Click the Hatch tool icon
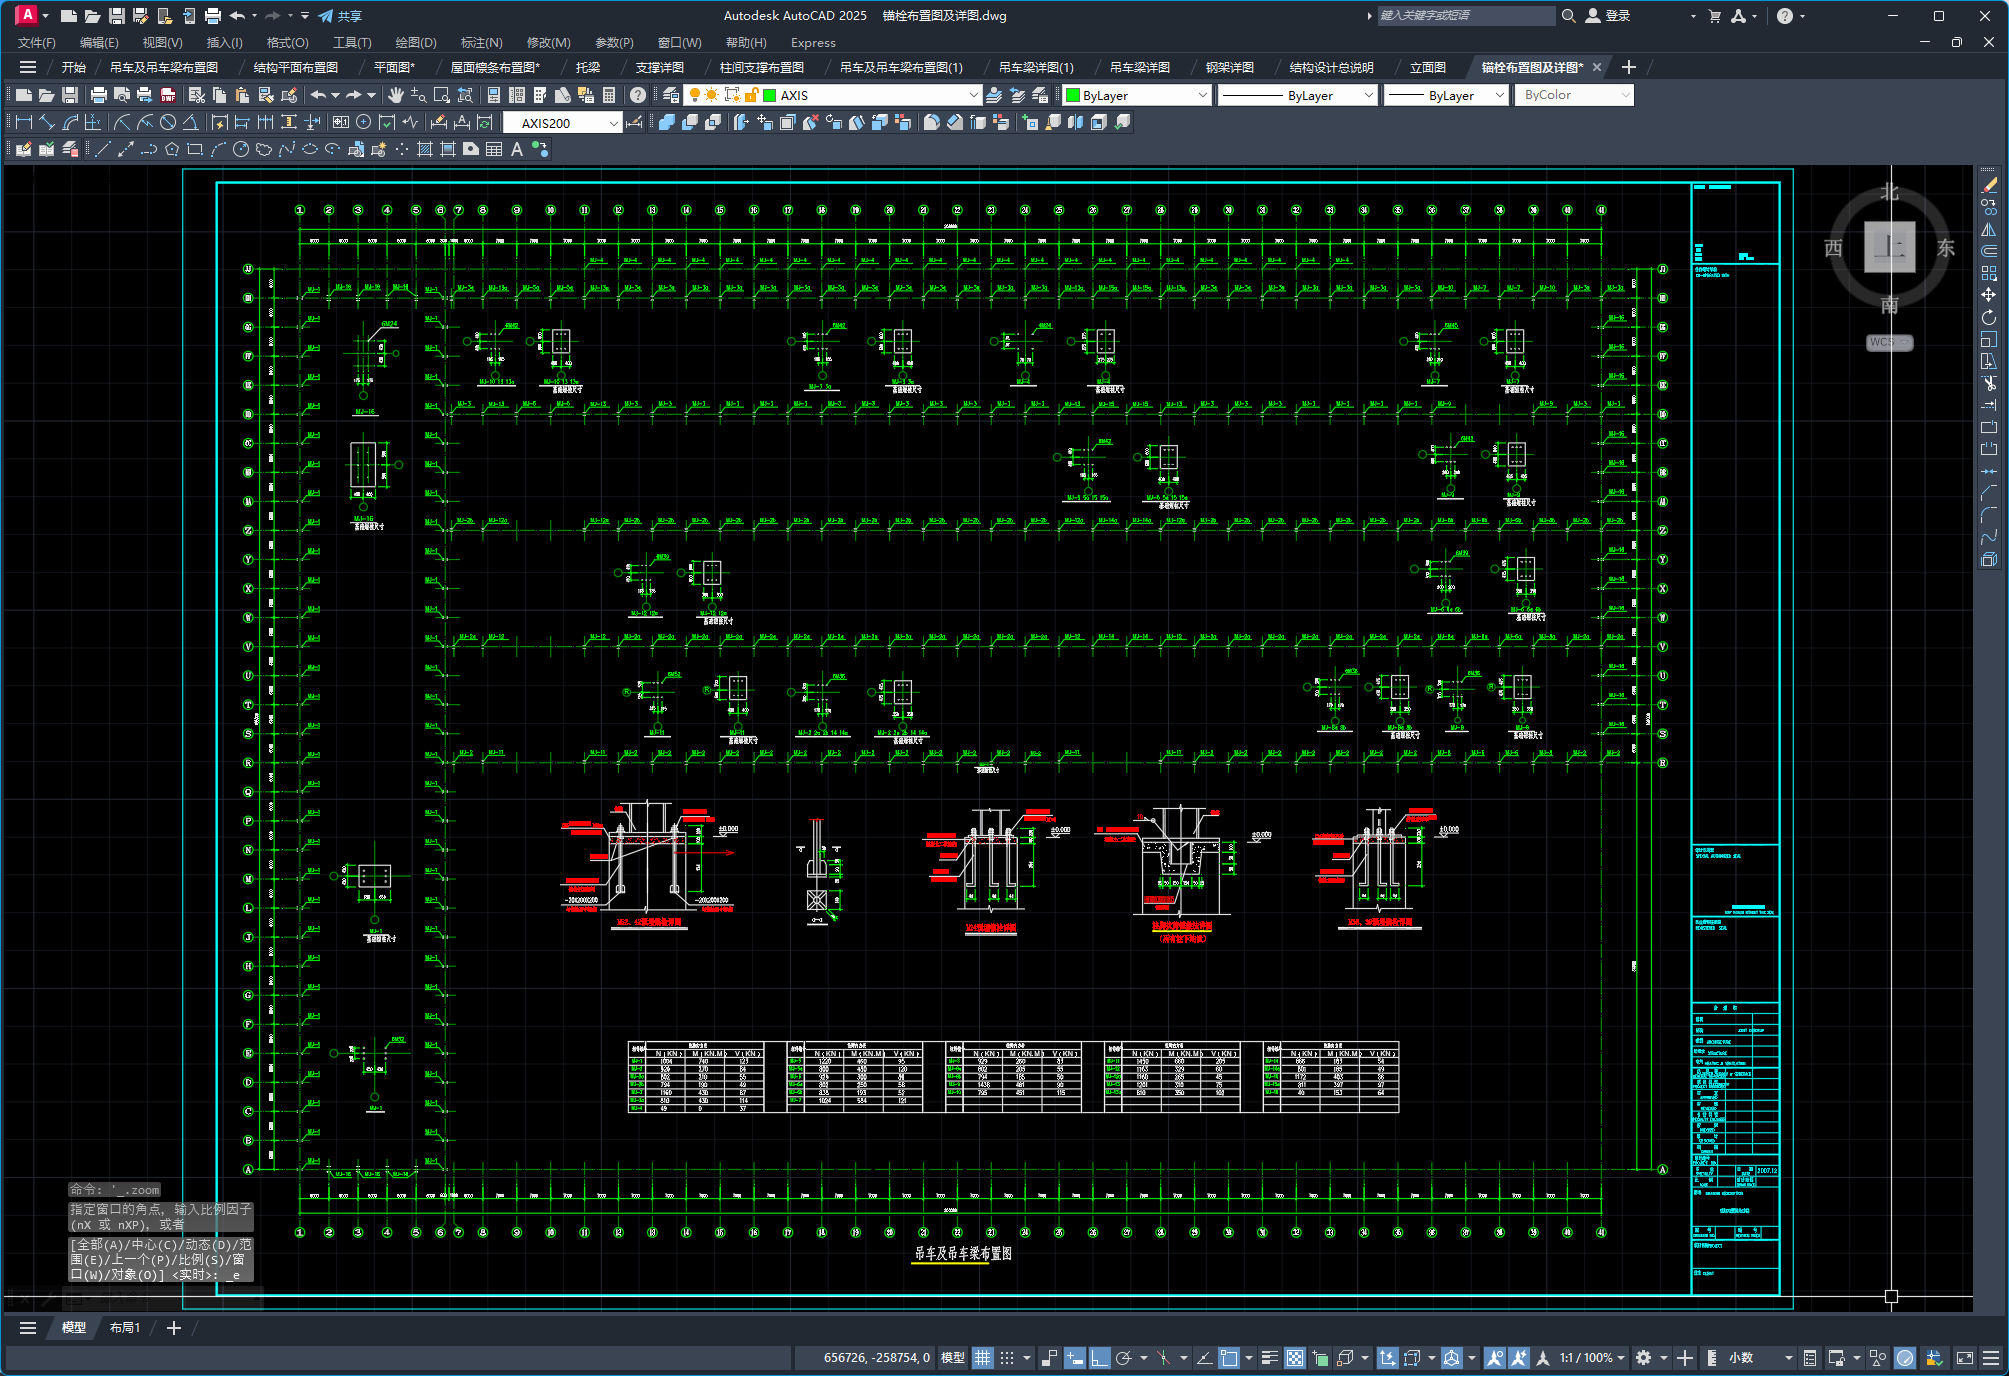 tap(424, 149)
